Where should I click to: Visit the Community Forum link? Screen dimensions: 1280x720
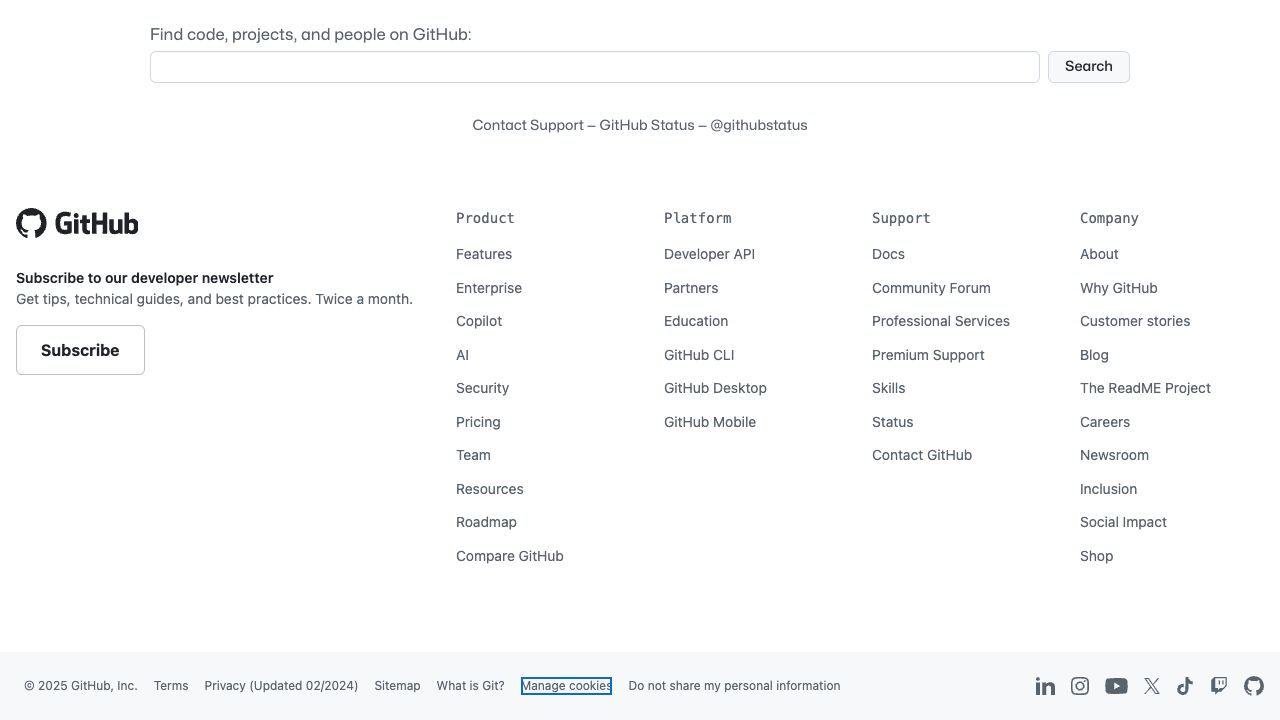(931, 288)
